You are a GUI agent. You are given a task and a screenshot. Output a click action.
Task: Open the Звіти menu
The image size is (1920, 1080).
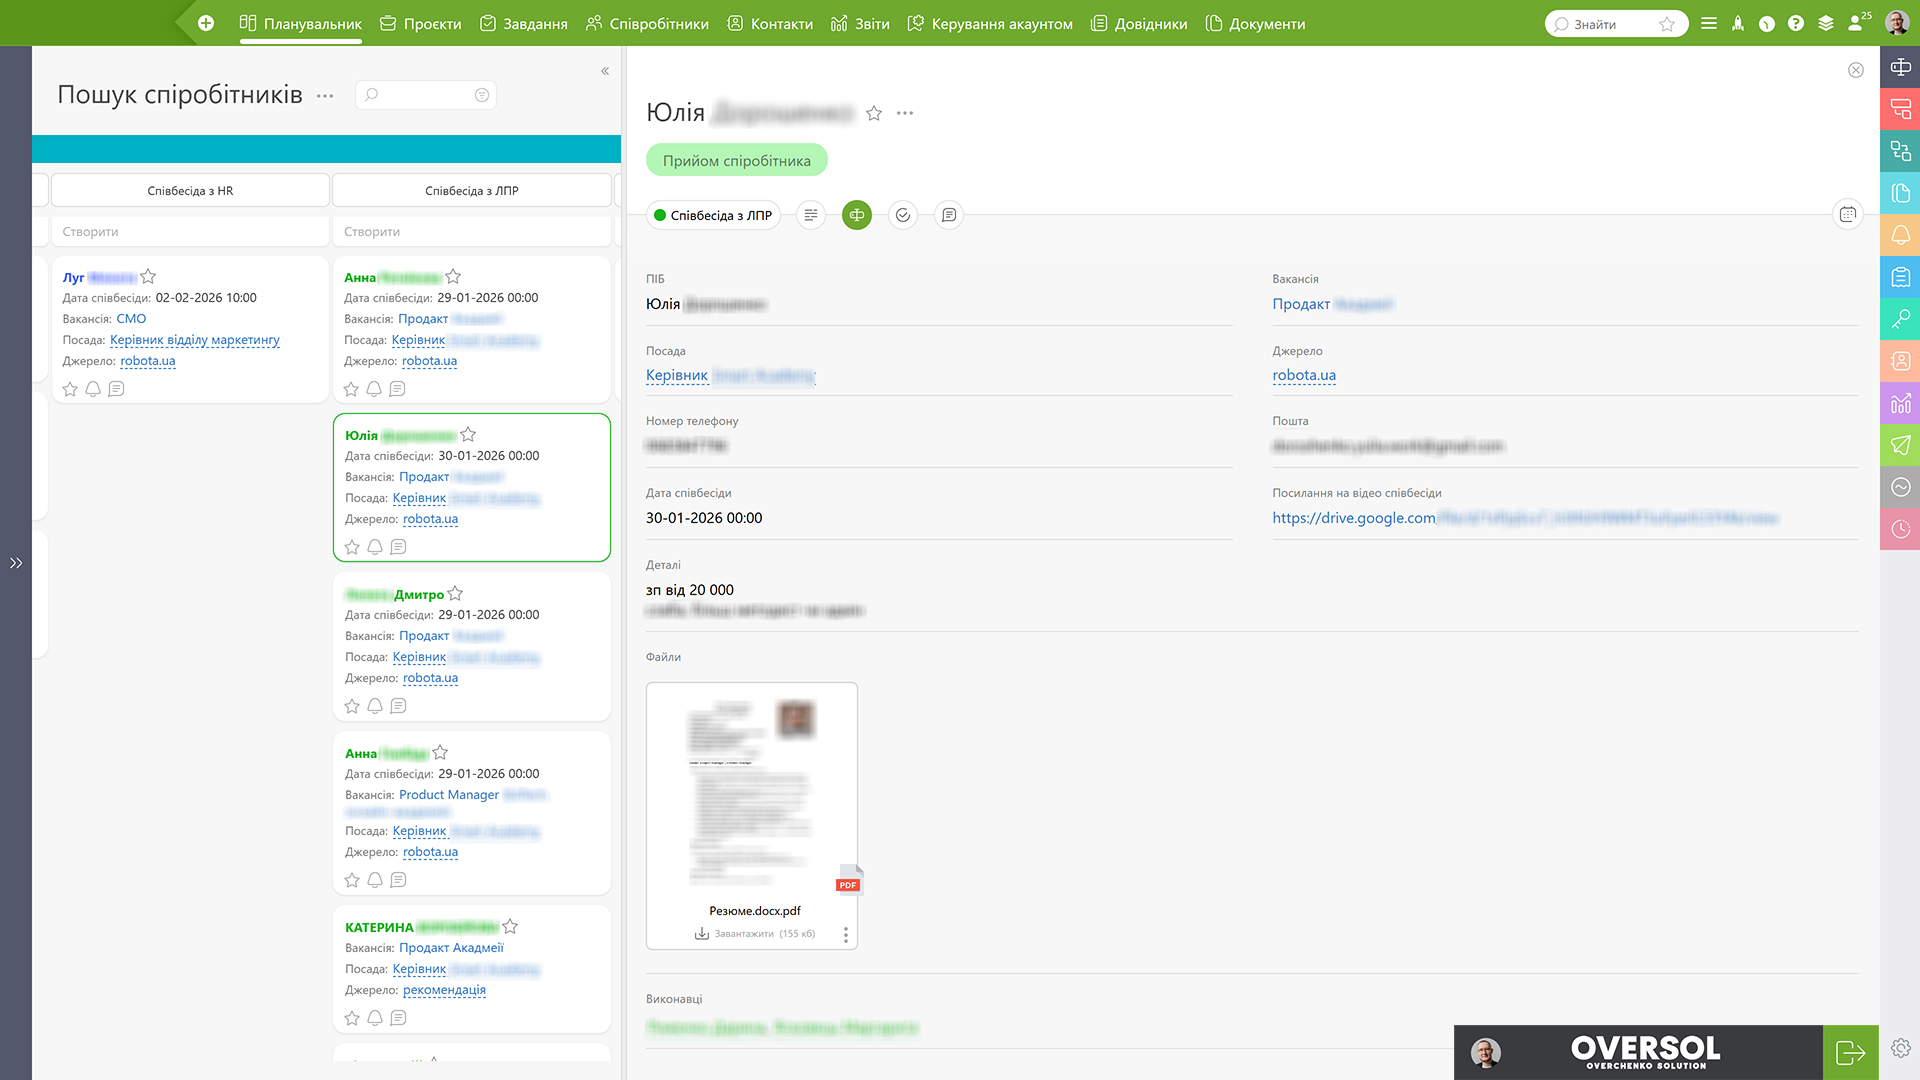tap(860, 23)
